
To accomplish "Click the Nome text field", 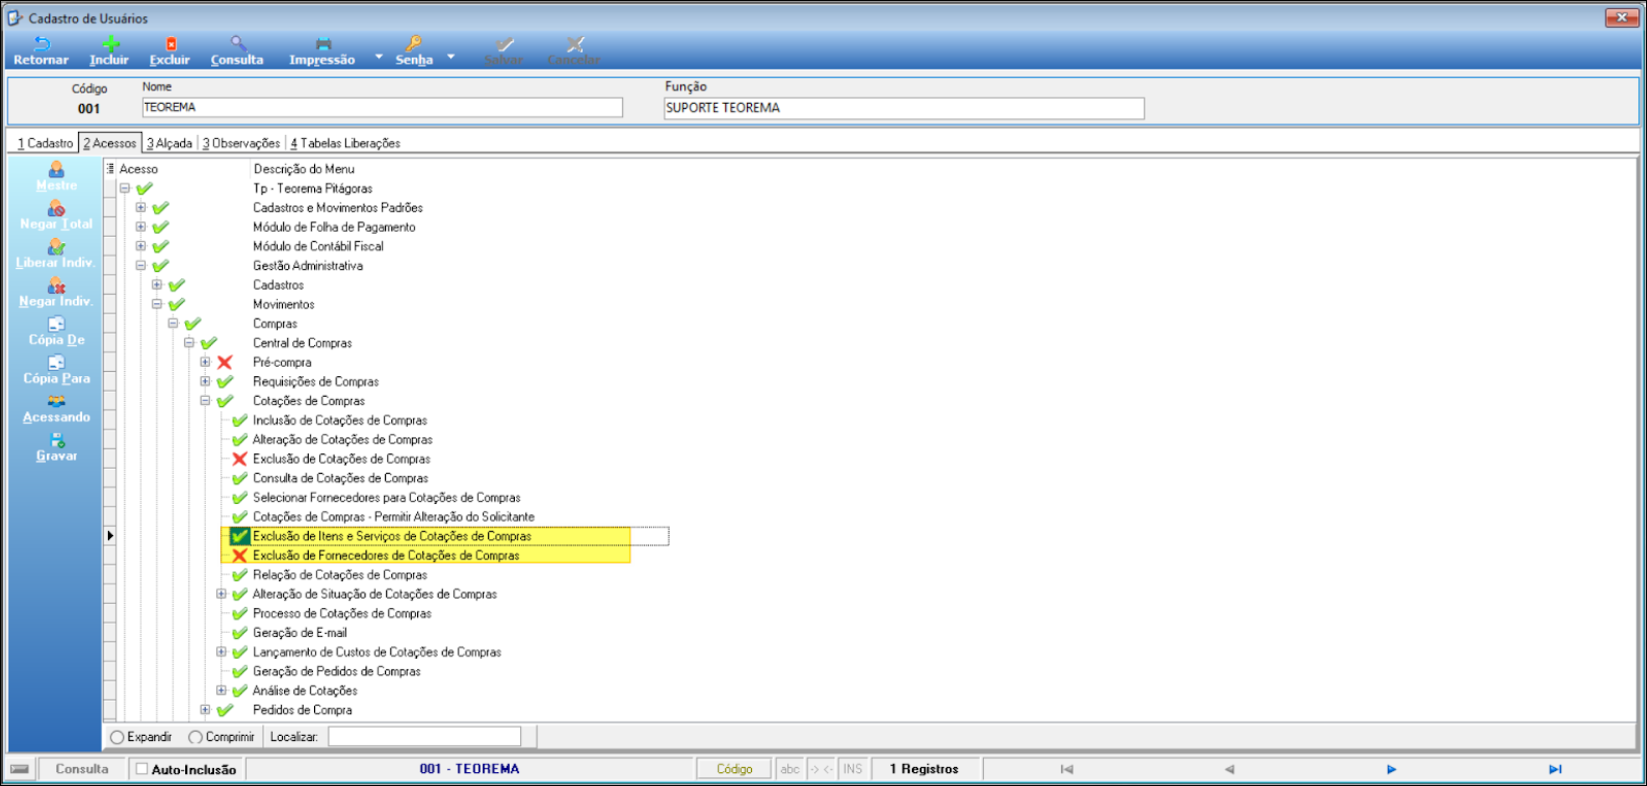I will pos(382,107).
